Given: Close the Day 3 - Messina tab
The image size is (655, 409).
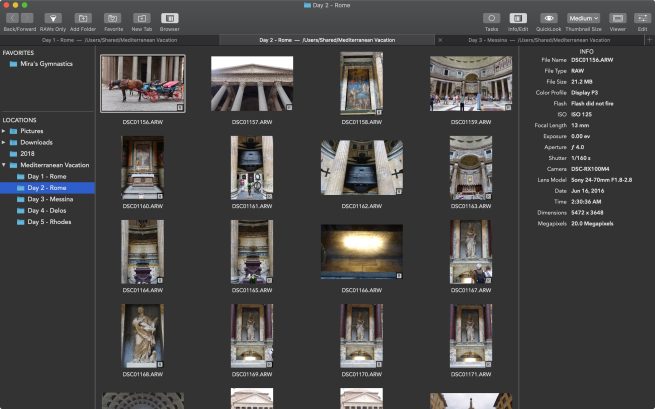Looking at the screenshot, I should point(440,40).
